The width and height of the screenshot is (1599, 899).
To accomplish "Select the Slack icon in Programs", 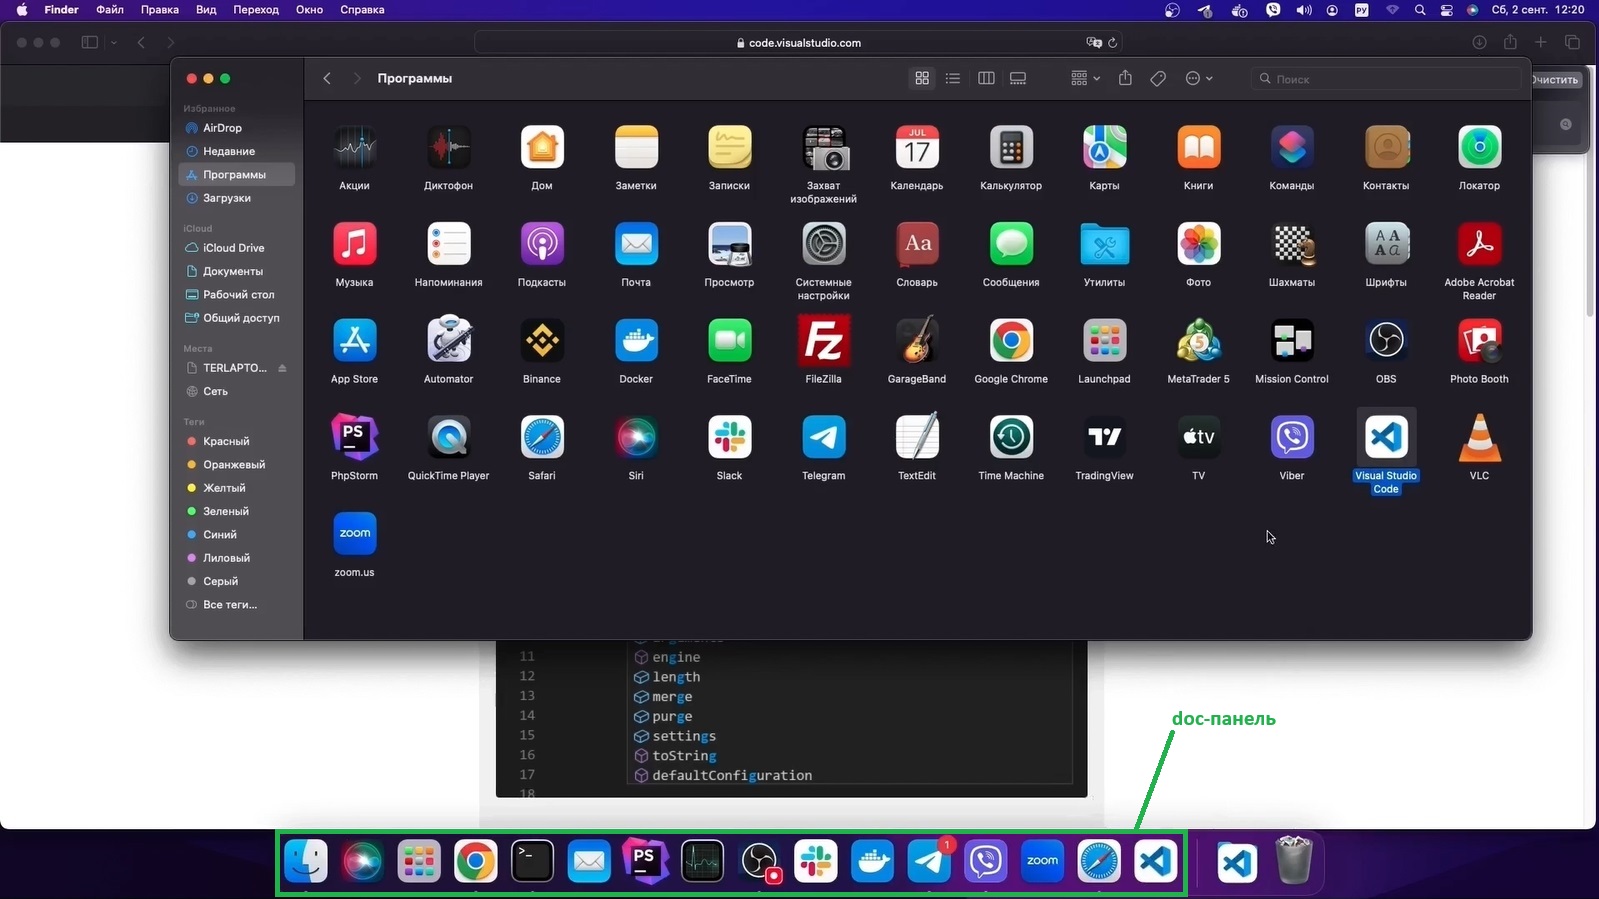I will (729, 437).
